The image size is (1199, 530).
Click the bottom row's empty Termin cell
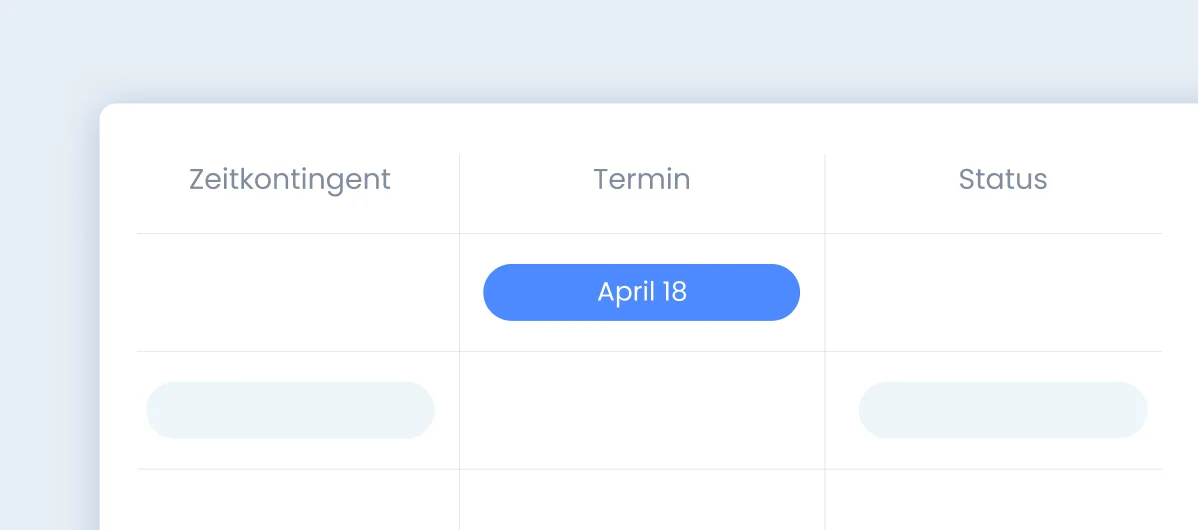642,499
